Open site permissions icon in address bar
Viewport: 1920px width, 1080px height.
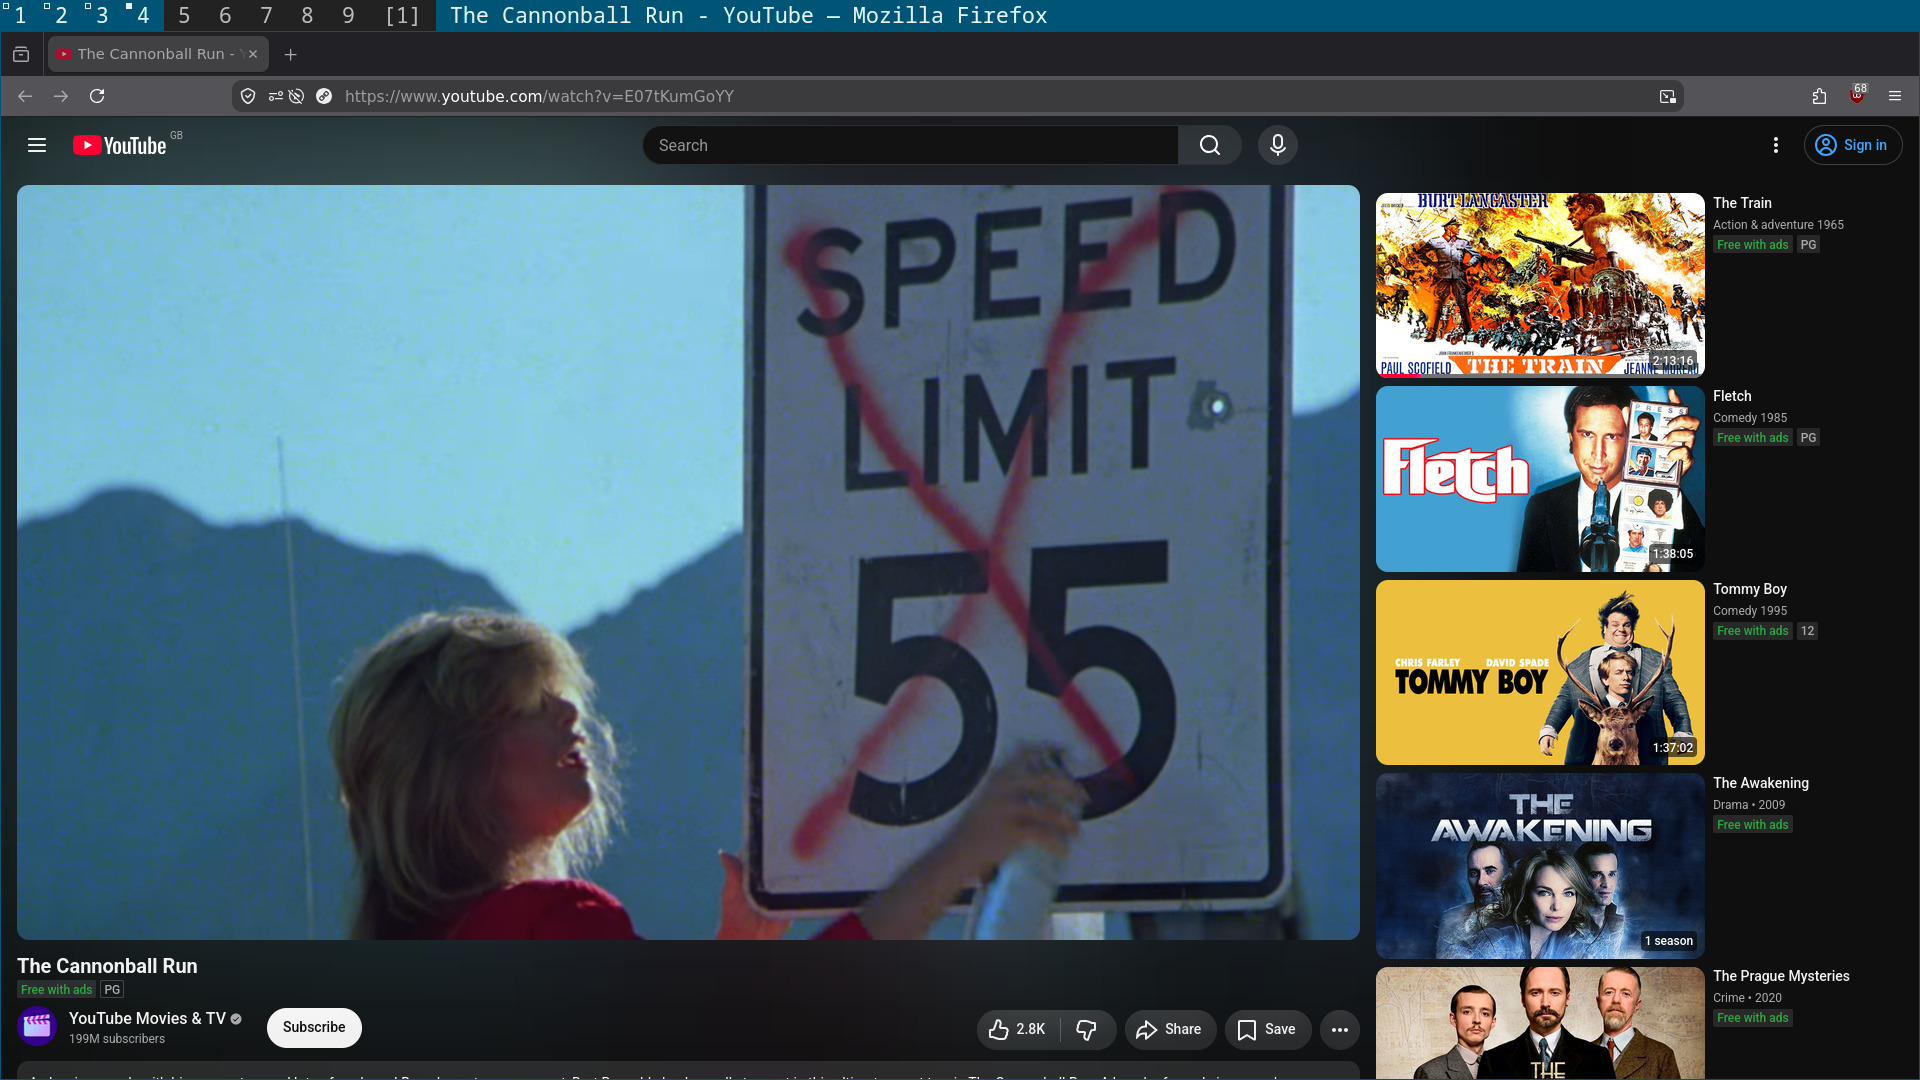coord(276,96)
